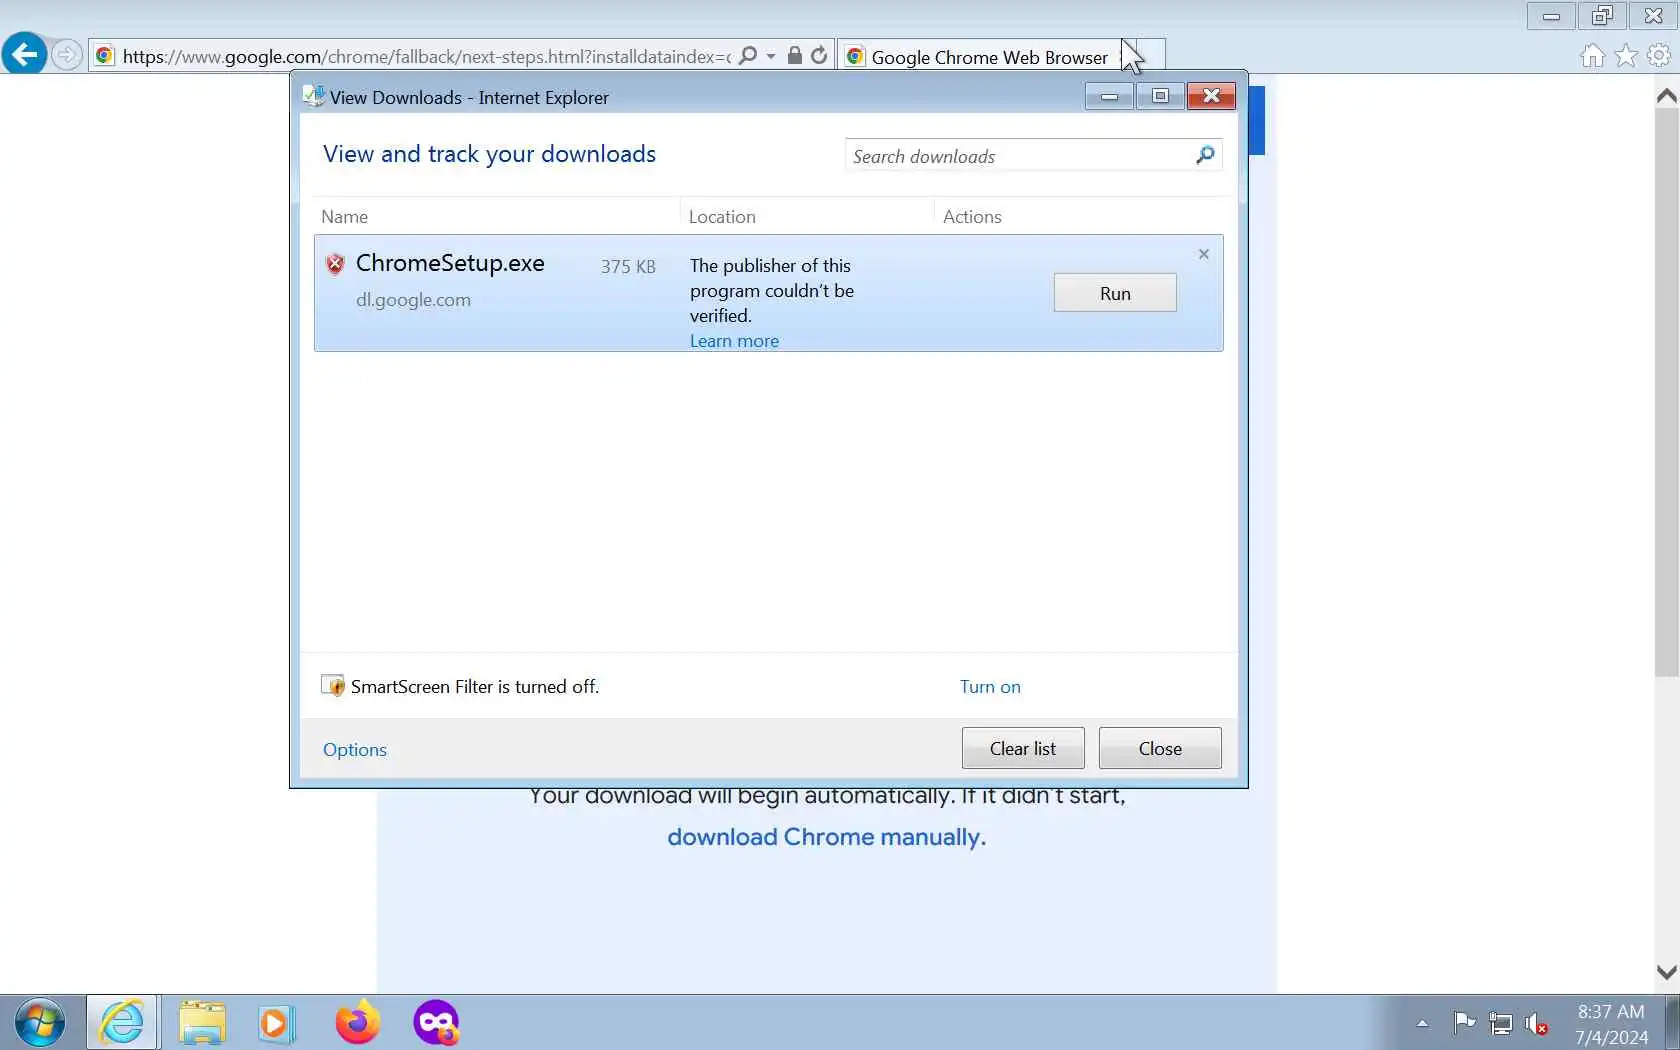This screenshot has width=1680, height=1050.
Task: Click the site favicon in the address bar
Action: [104, 56]
